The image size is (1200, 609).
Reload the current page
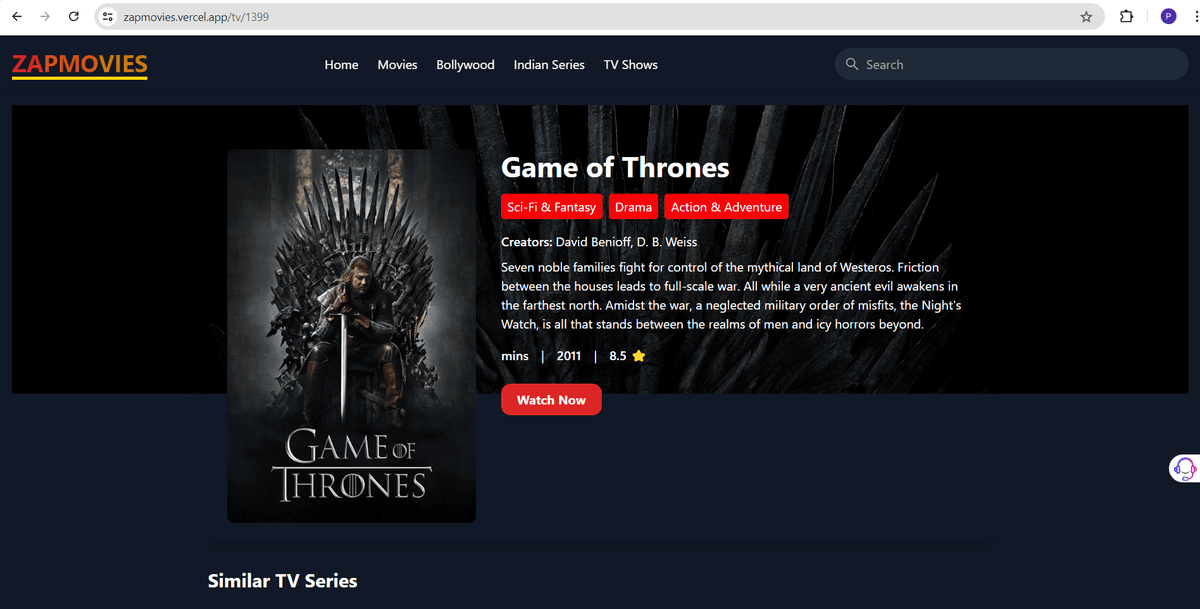click(74, 17)
